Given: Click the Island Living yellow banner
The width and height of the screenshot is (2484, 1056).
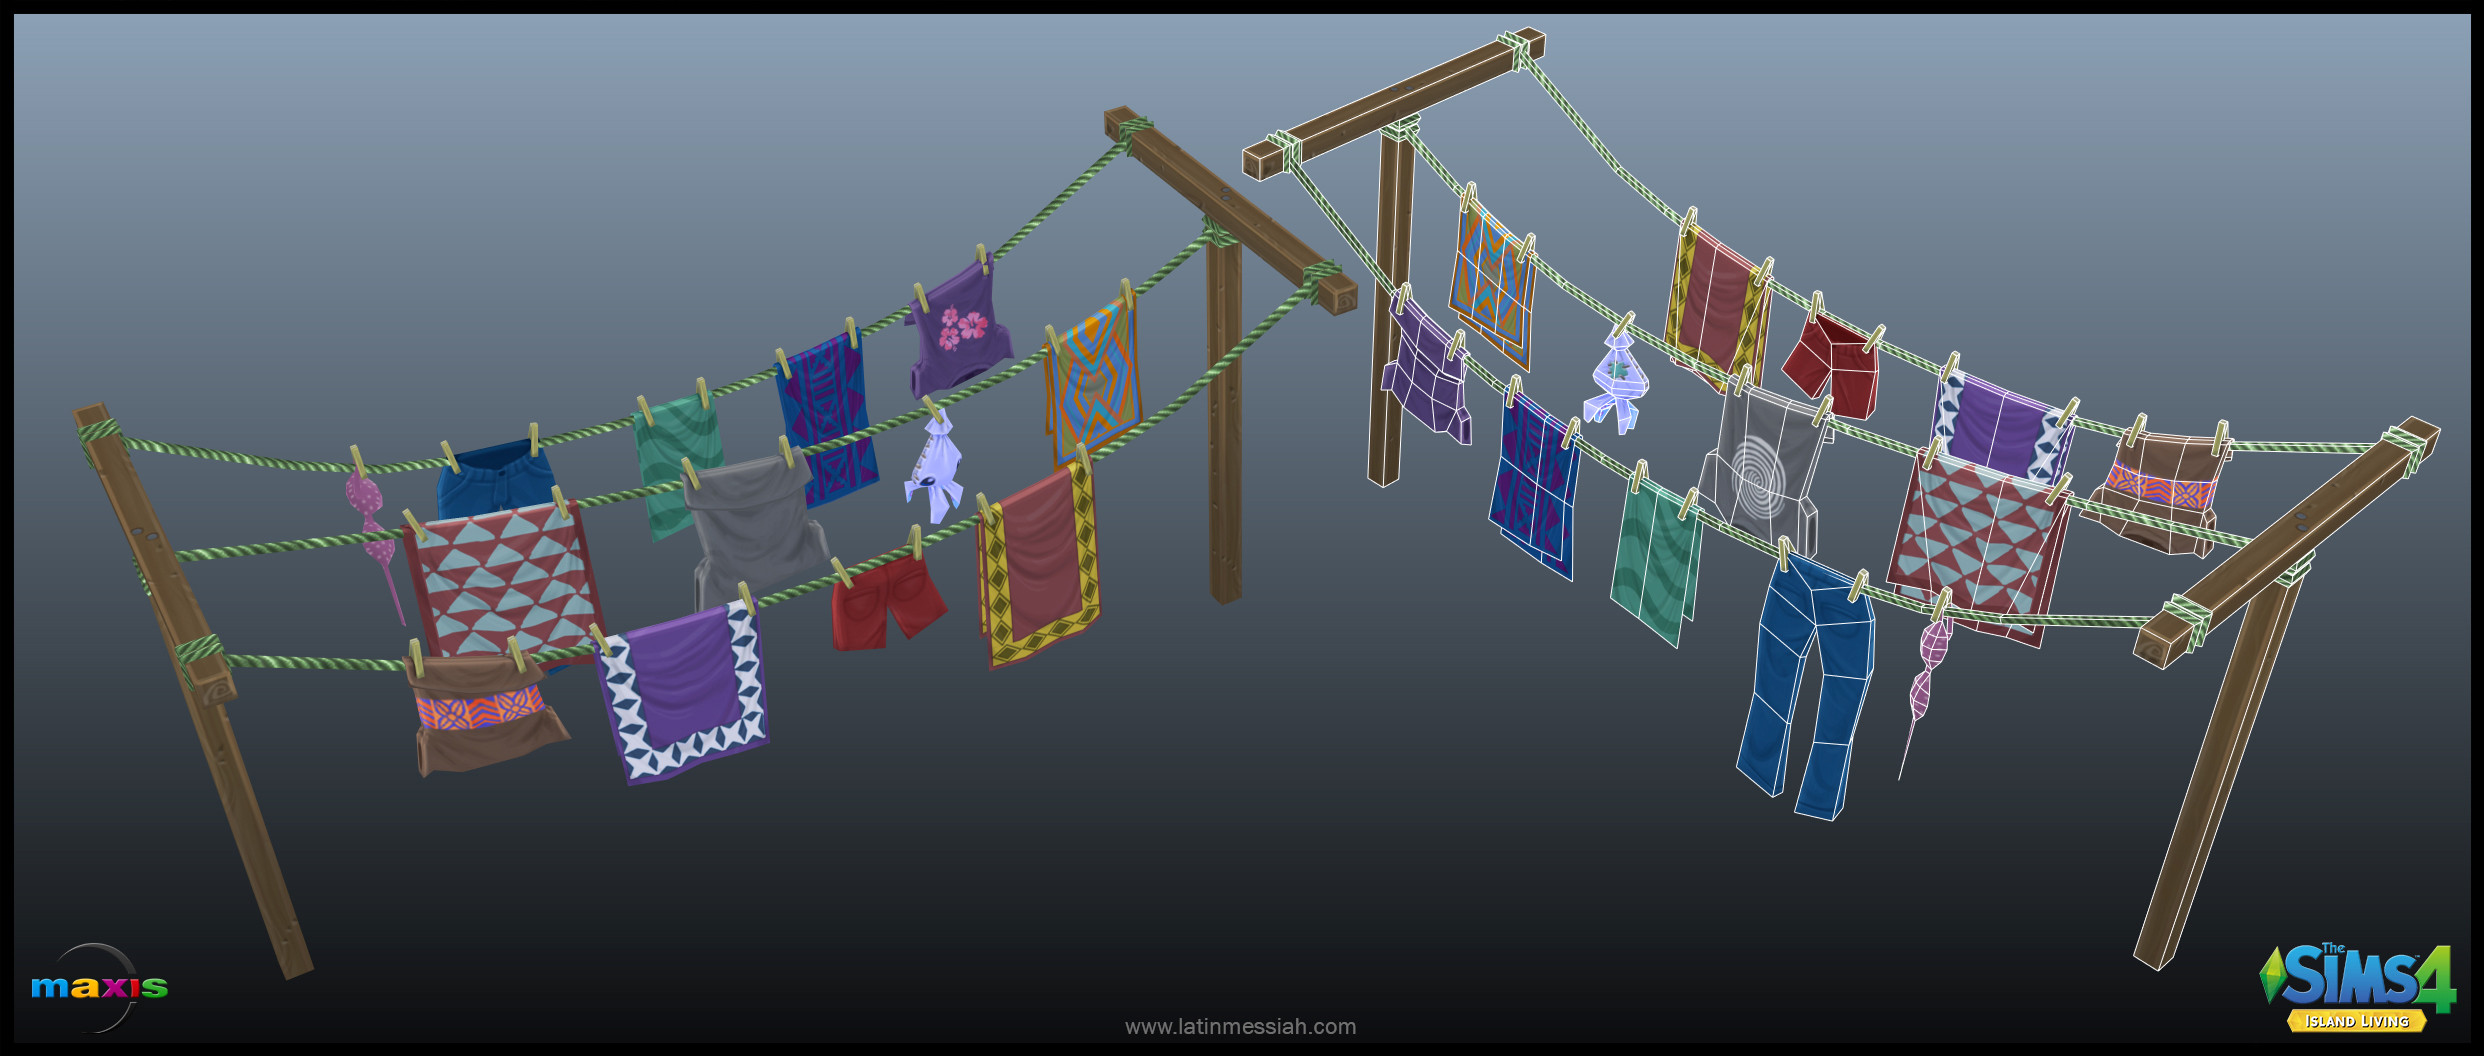Looking at the screenshot, I should (2357, 1021).
